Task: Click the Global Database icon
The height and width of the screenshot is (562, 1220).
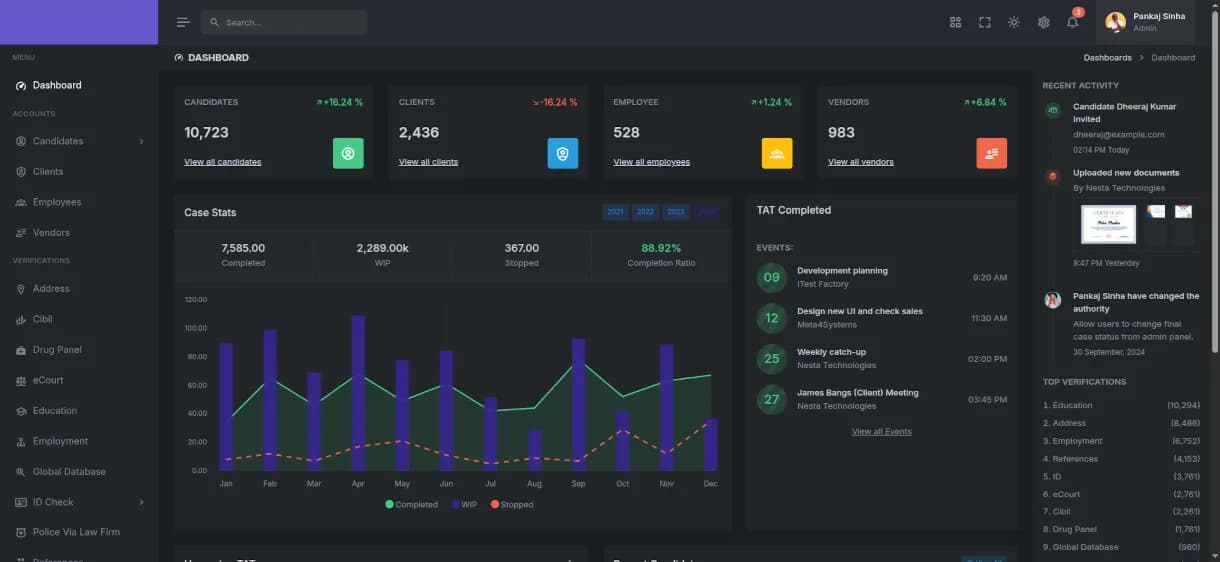Action: 21,472
